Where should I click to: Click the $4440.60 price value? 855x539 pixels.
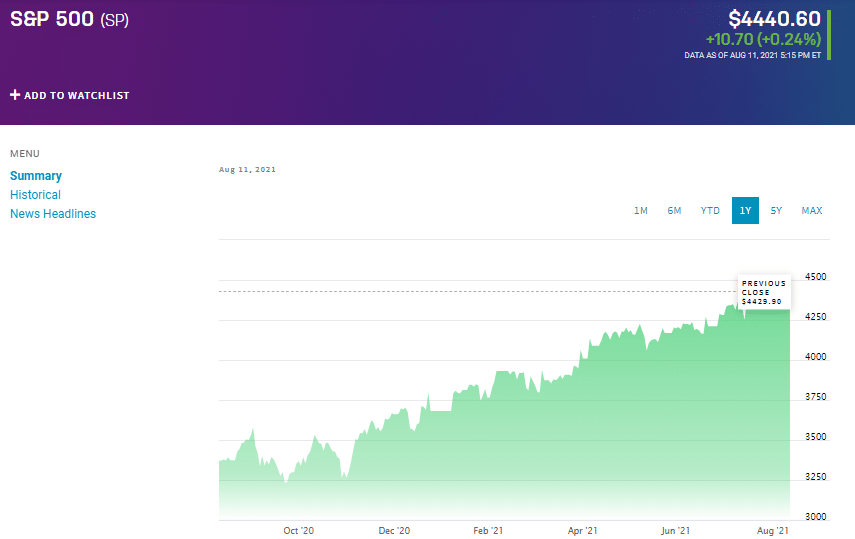774,19
